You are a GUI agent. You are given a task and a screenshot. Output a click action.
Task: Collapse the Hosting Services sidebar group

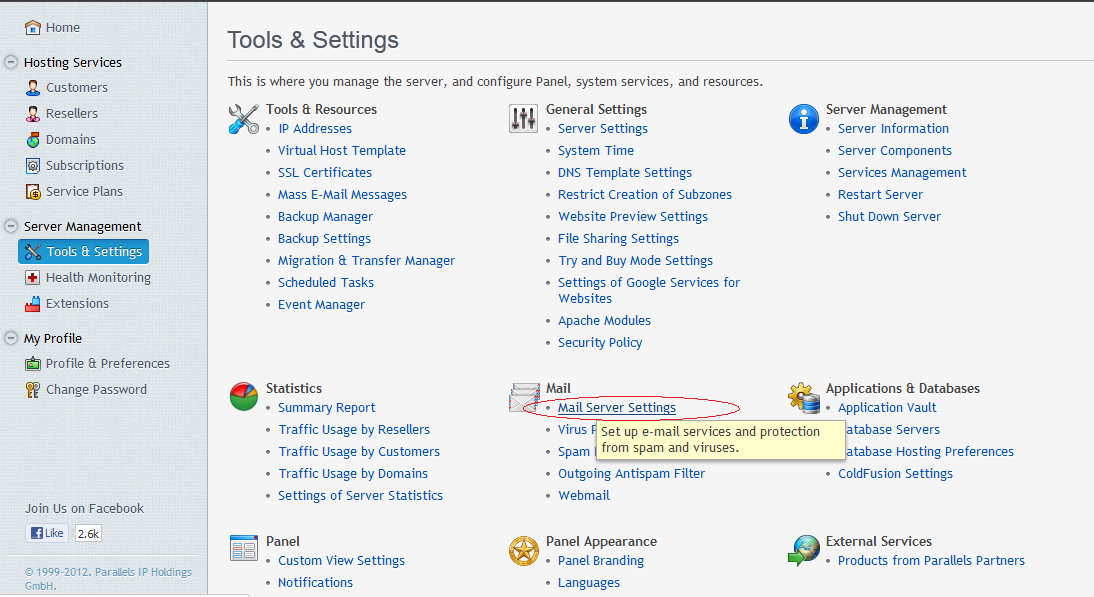pyautogui.click(x=11, y=62)
